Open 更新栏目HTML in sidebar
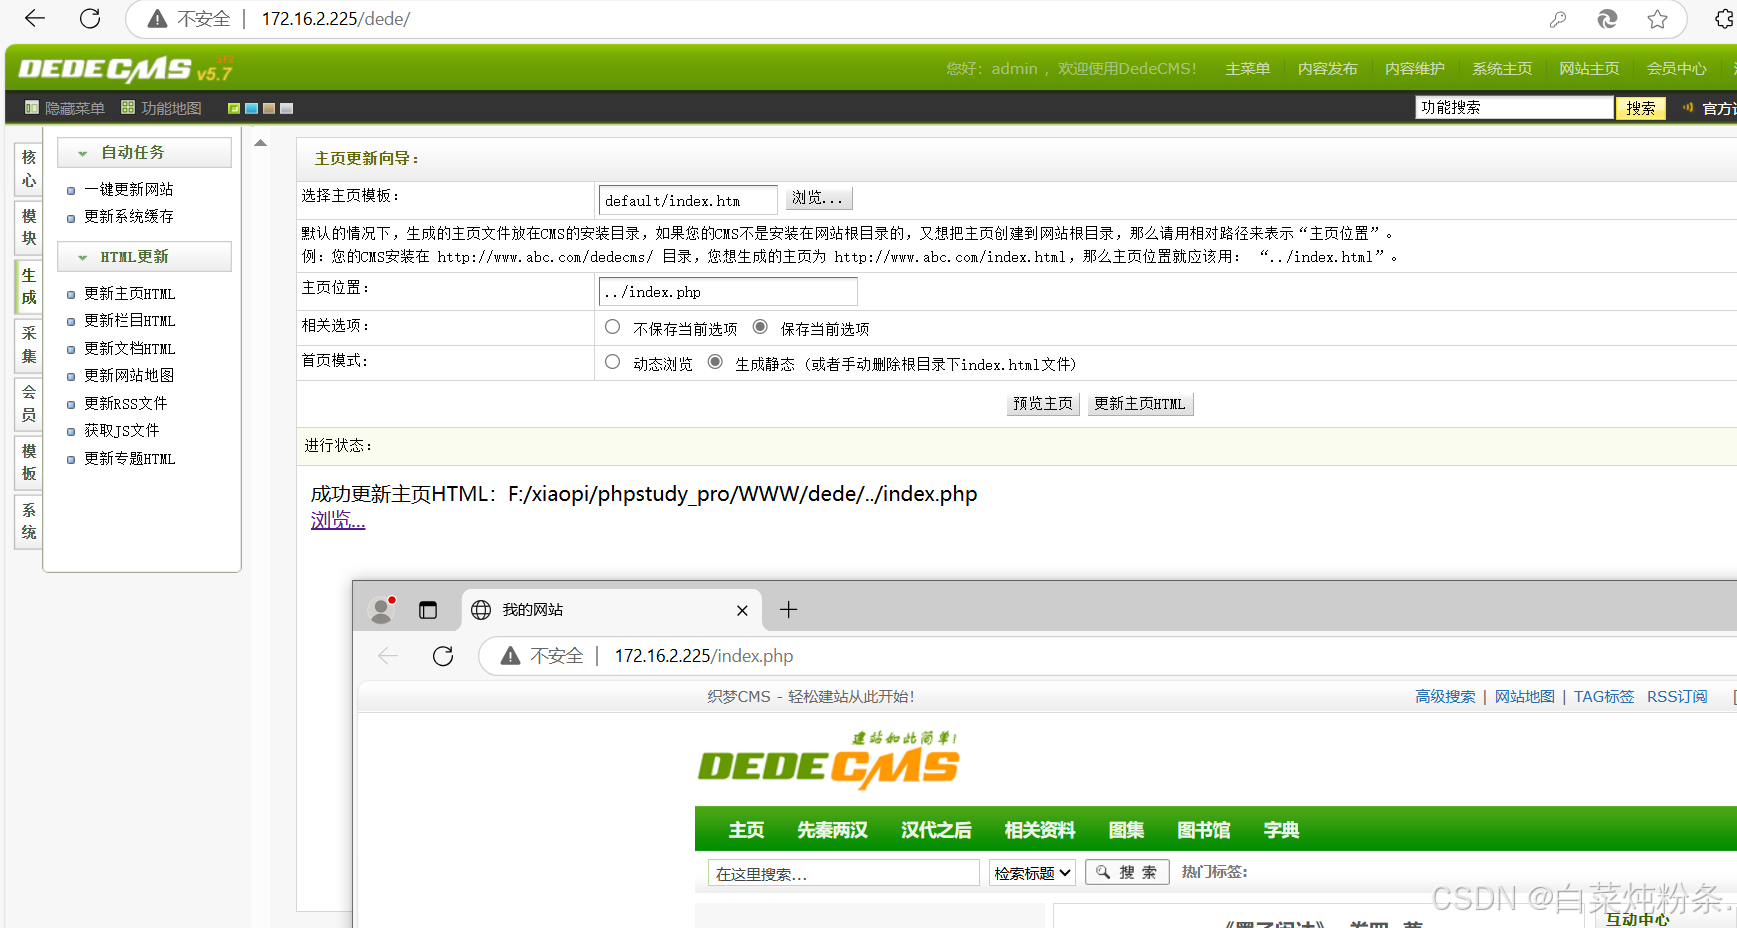1737x928 pixels. [x=129, y=320]
